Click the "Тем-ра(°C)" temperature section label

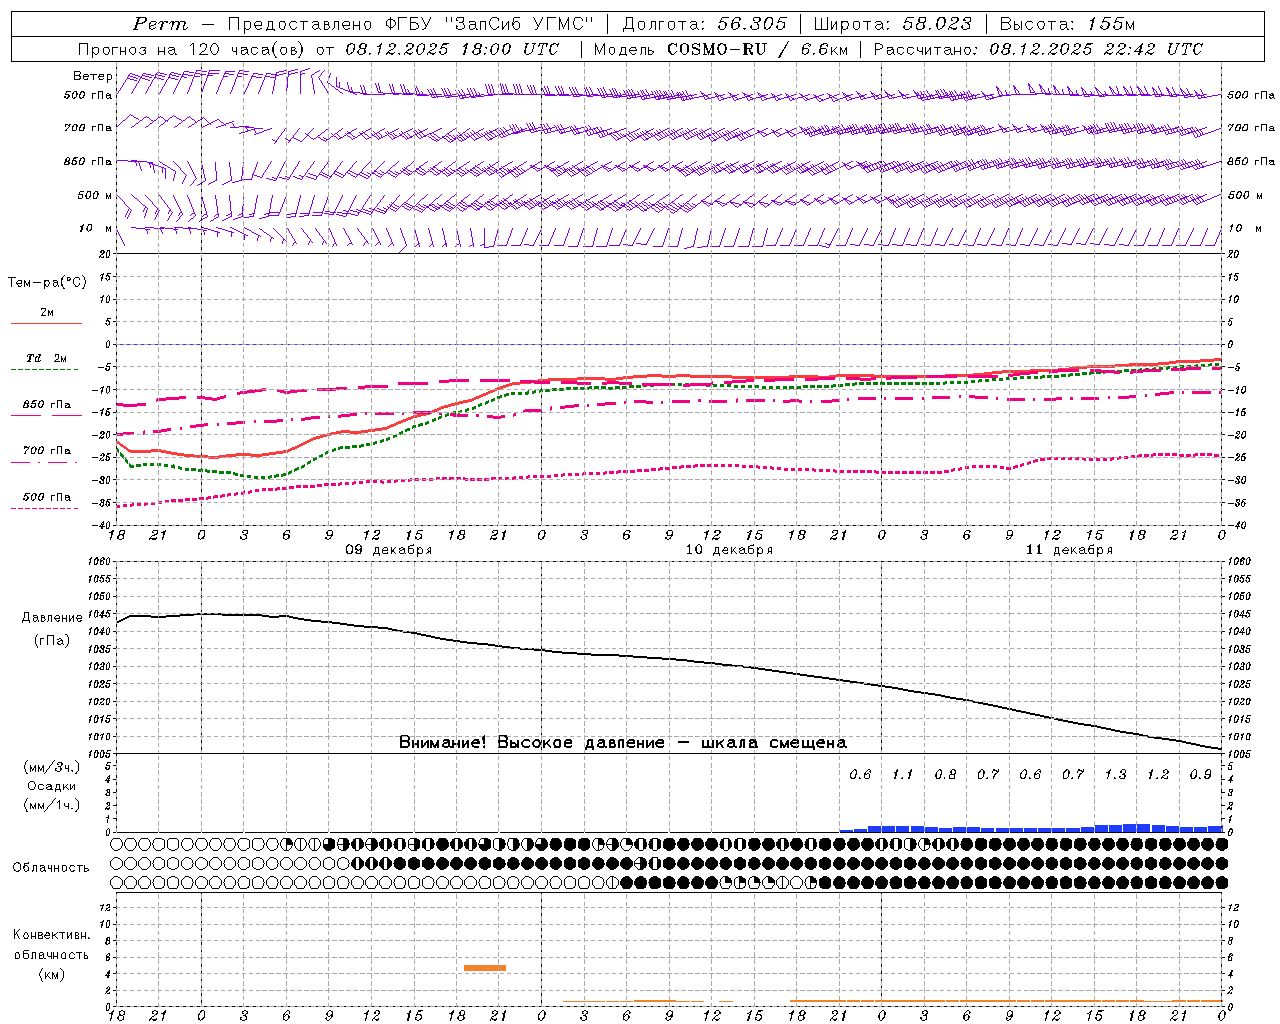pyautogui.click(x=47, y=283)
